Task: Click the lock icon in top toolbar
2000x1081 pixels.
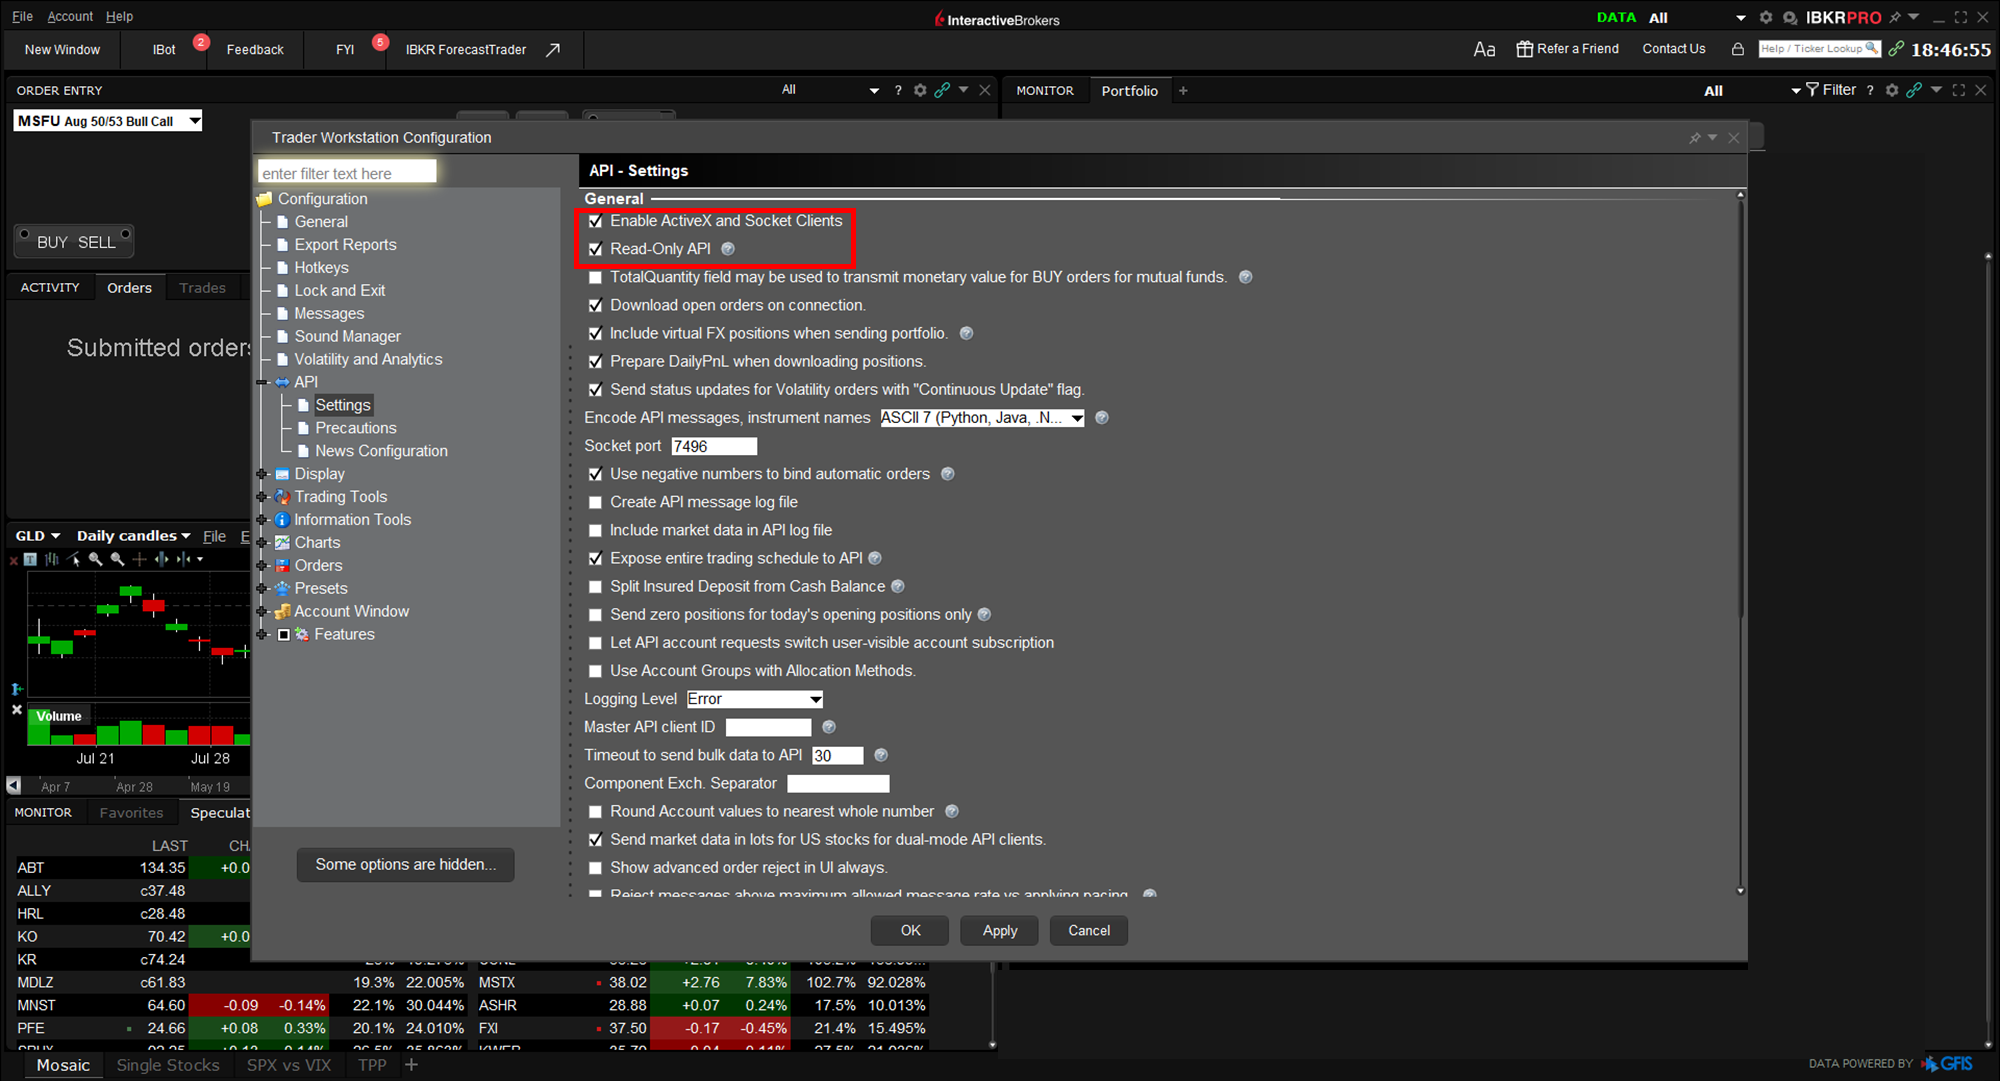Action: tap(1738, 49)
